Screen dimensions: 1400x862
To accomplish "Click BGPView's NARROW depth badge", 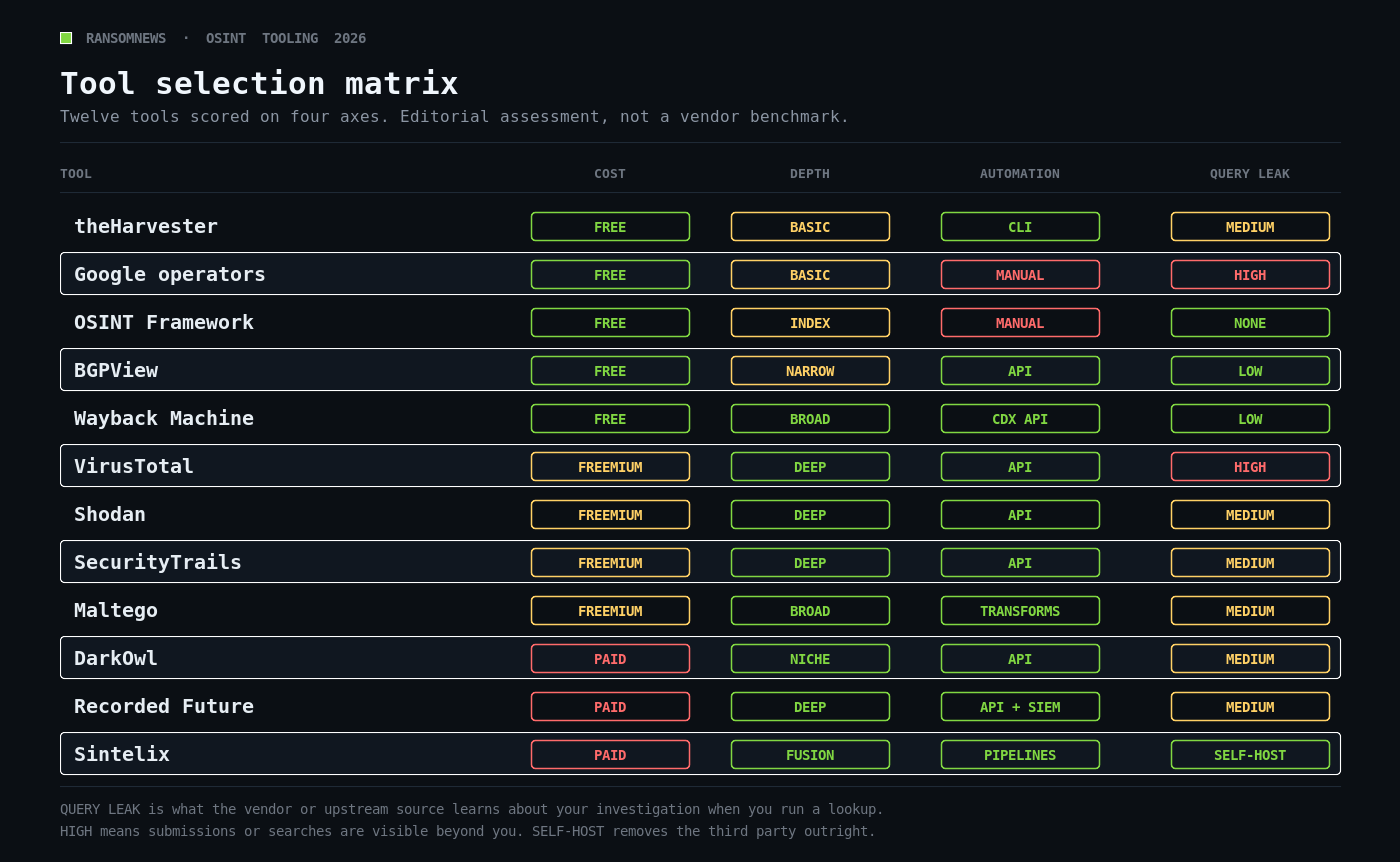I will [810, 371].
